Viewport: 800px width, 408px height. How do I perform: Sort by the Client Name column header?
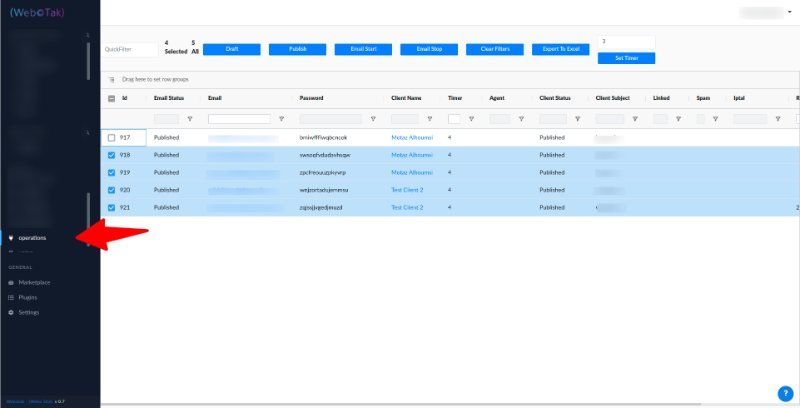tap(406, 98)
